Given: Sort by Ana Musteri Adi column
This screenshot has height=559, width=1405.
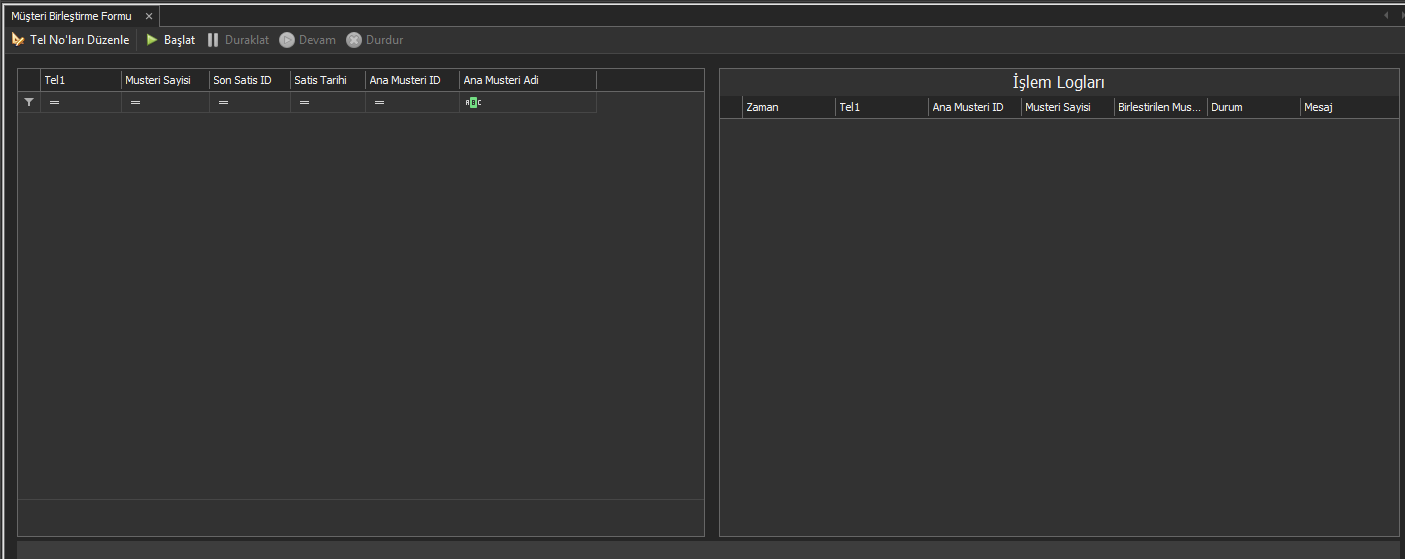Looking at the screenshot, I should [528, 80].
